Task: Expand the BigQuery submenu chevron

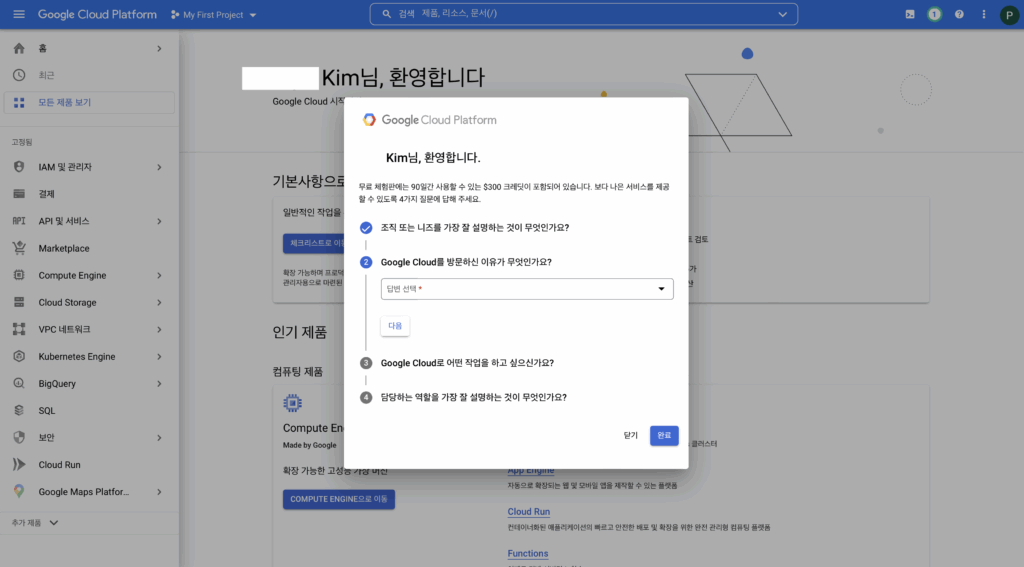Action: click(x=159, y=383)
